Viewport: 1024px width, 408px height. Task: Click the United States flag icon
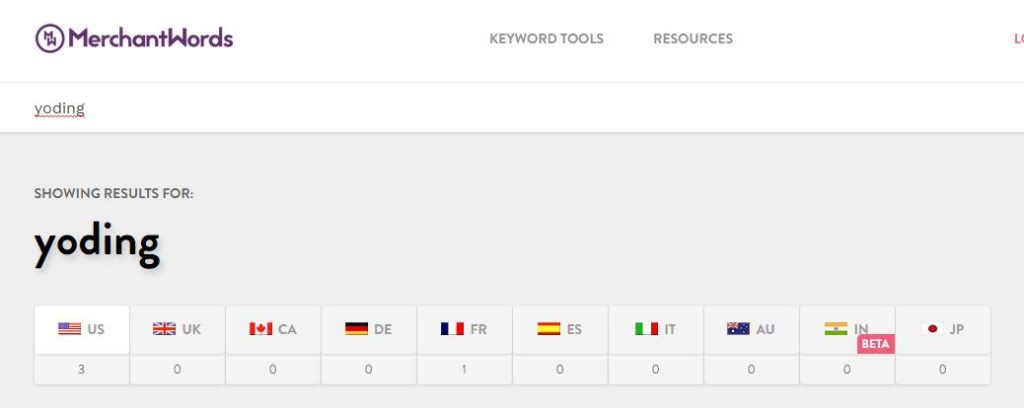tap(69, 329)
